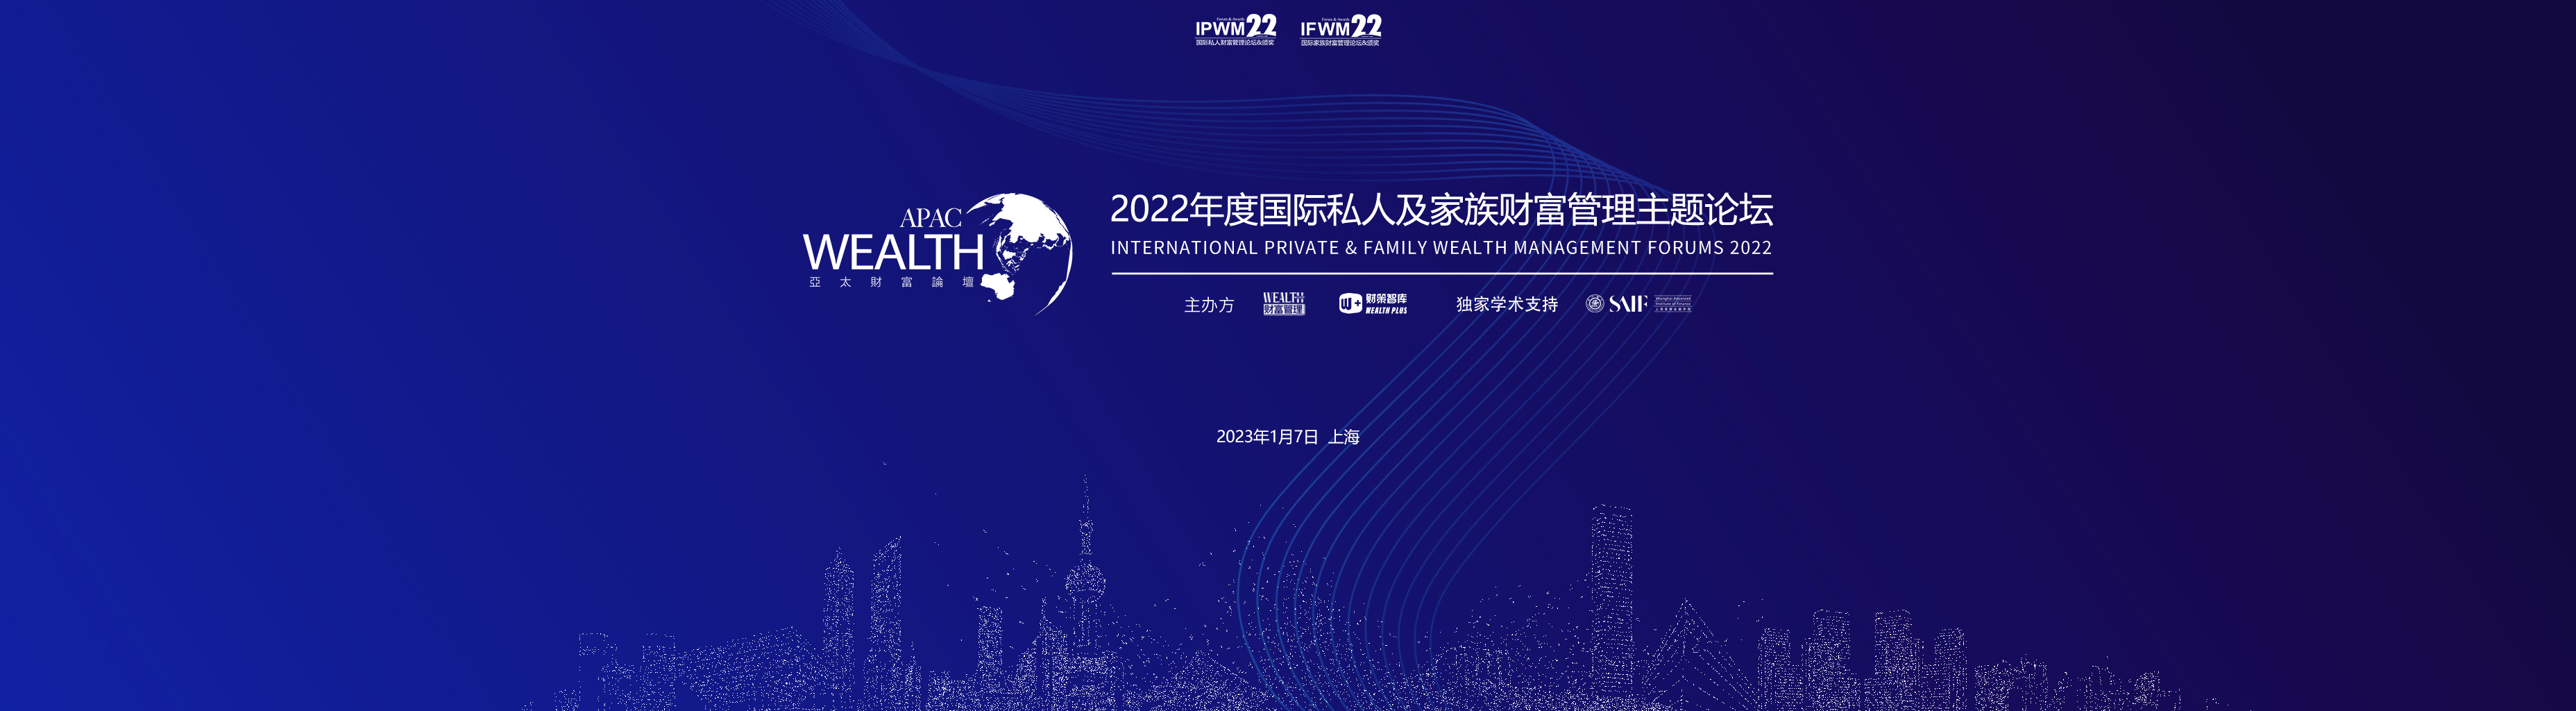Click the Shanghai Advanced Institute of Finance text
The width and height of the screenshot is (2576, 711).
click(x=1673, y=304)
